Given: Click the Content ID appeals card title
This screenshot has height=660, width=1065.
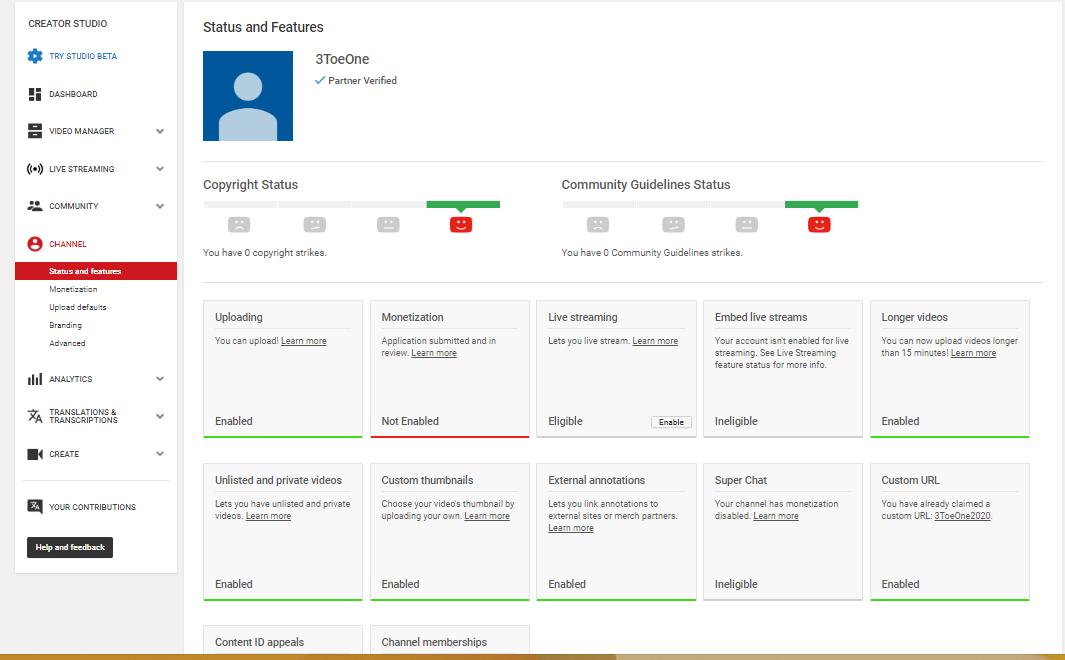Looking at the screenshot, I should (259, 642).
